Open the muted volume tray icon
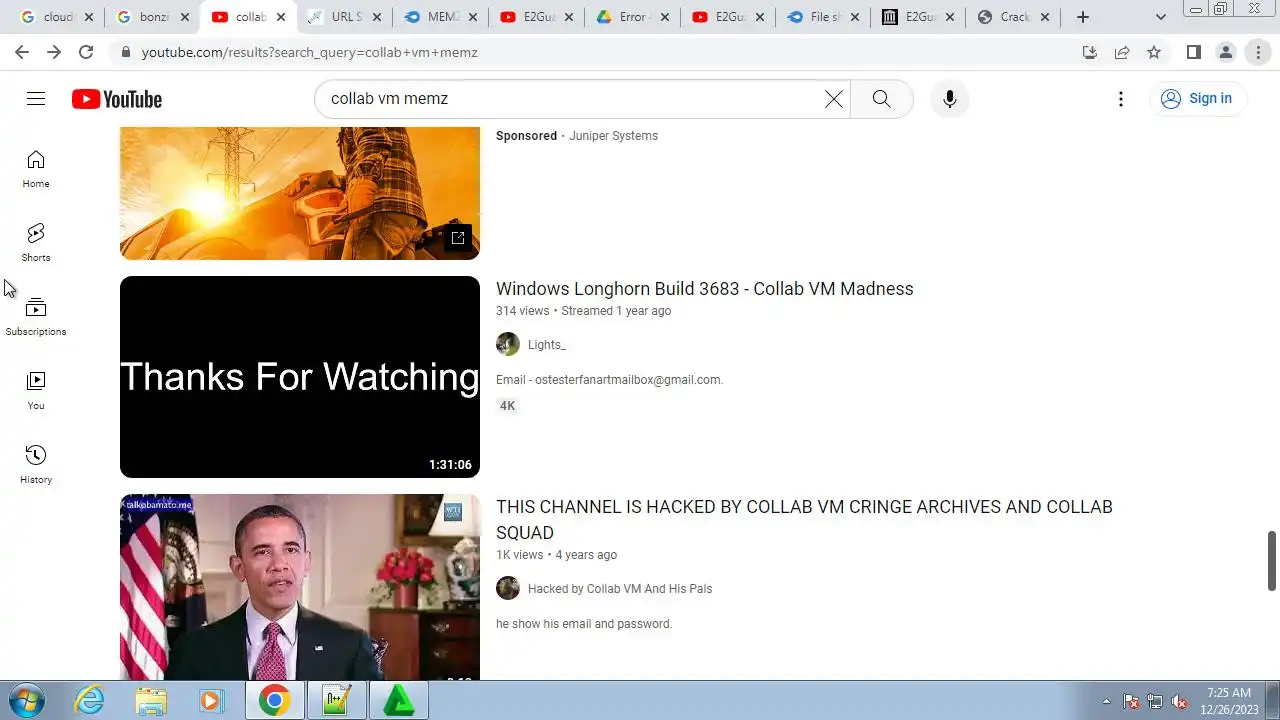Screen dimensions: 1280x720 pyautogui.click(x=1180, y=701)
